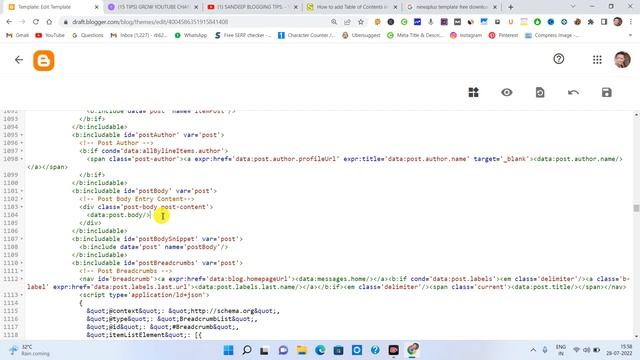Open the YouTube bookmark
The height and width of the screenshot is (360, 640).
(50, 36)
